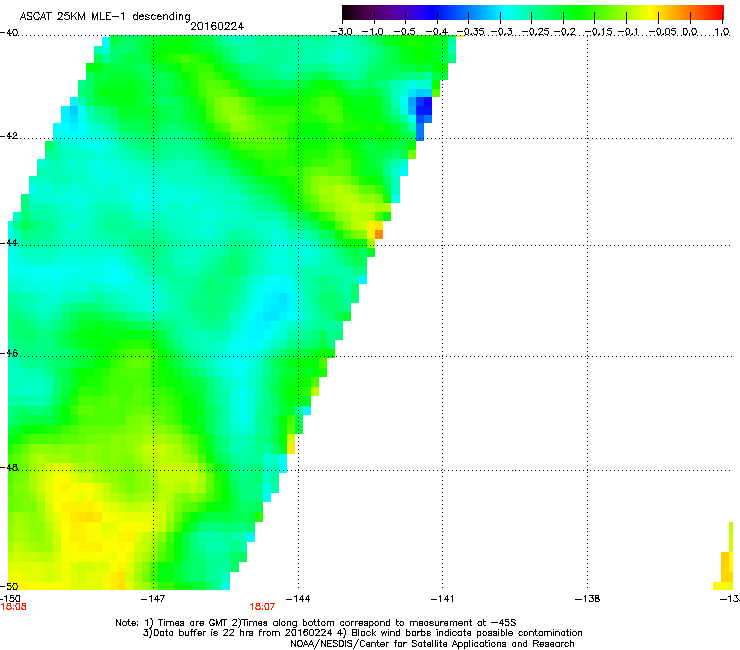This screenshot has width=740, height=650.
Task: Click the latitude label '-46'
Action: point(9,354)
